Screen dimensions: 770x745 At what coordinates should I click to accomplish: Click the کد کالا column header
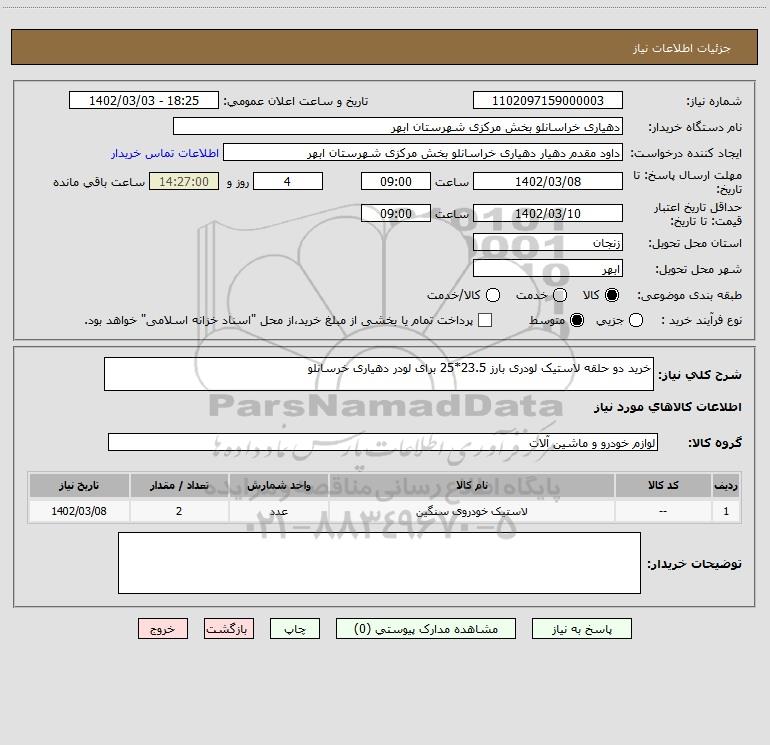coord(663,486)
